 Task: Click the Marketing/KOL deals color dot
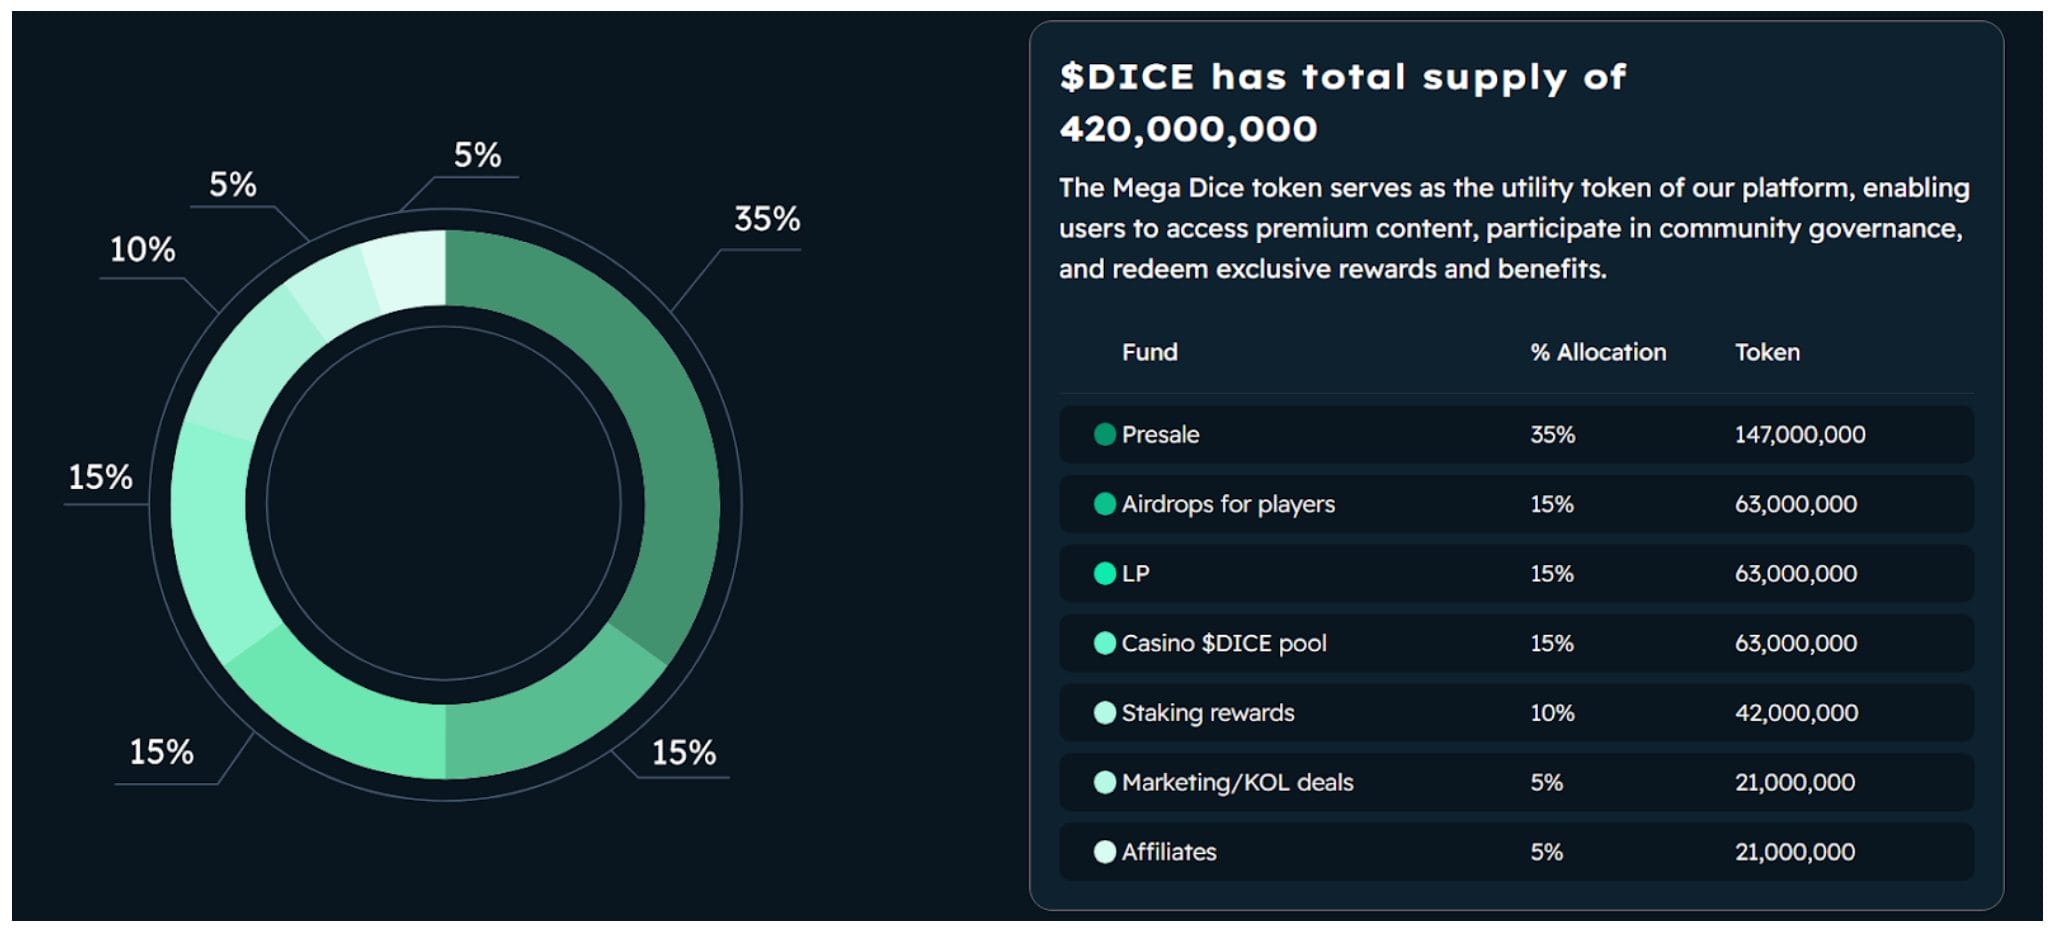click(x=1104, y=782)
